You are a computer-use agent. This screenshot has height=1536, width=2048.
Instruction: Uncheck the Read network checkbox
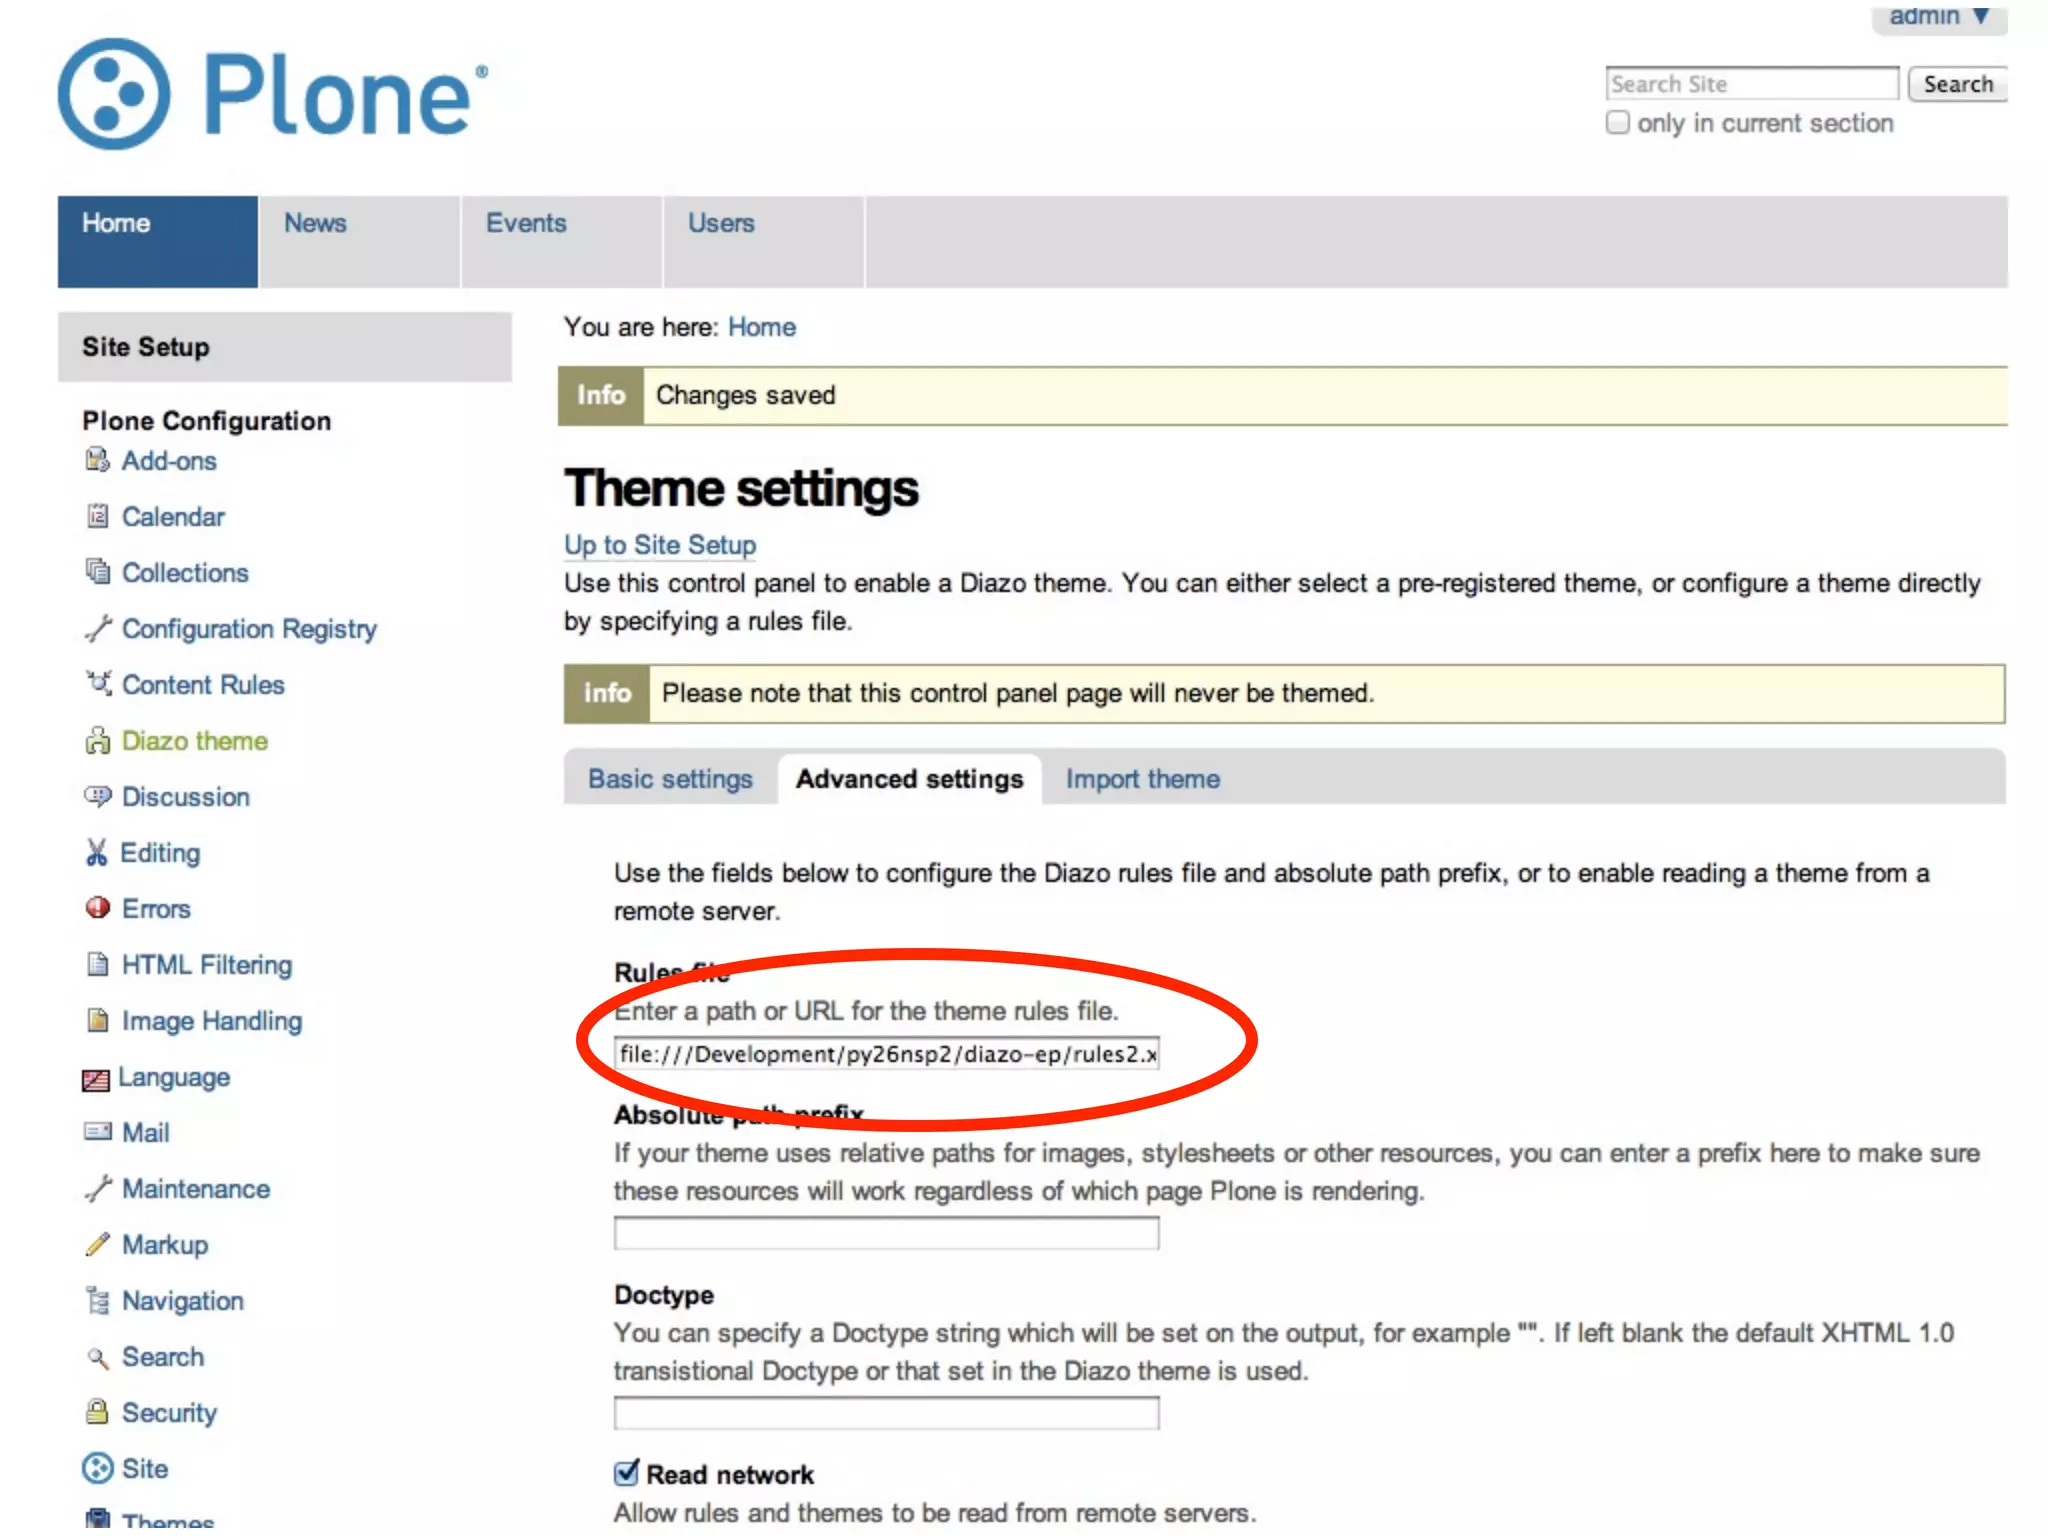pyautogui.click(x=626, y=1473)
